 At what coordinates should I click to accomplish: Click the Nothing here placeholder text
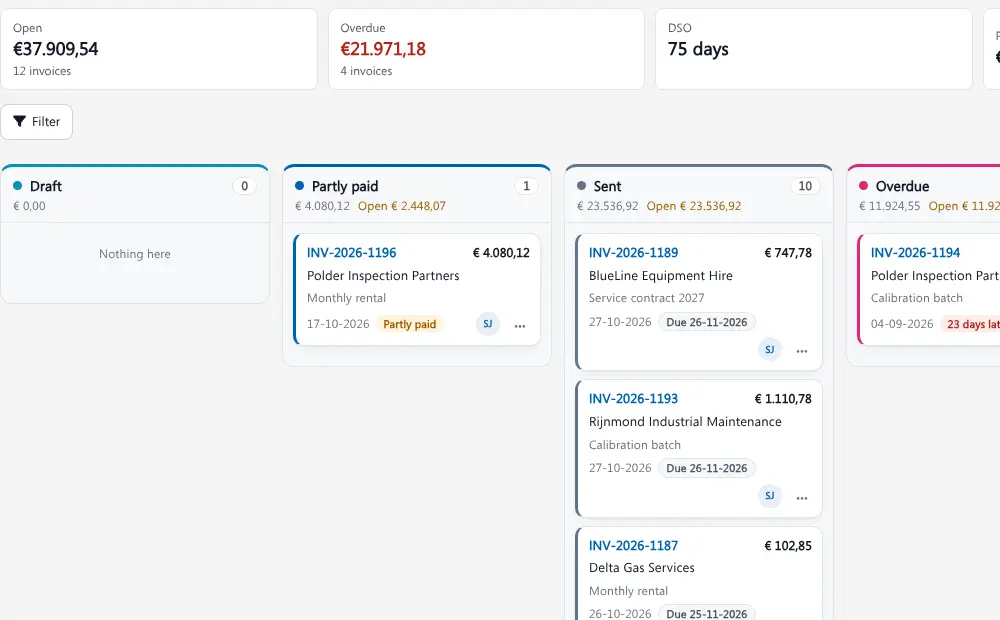pos(135,254)
